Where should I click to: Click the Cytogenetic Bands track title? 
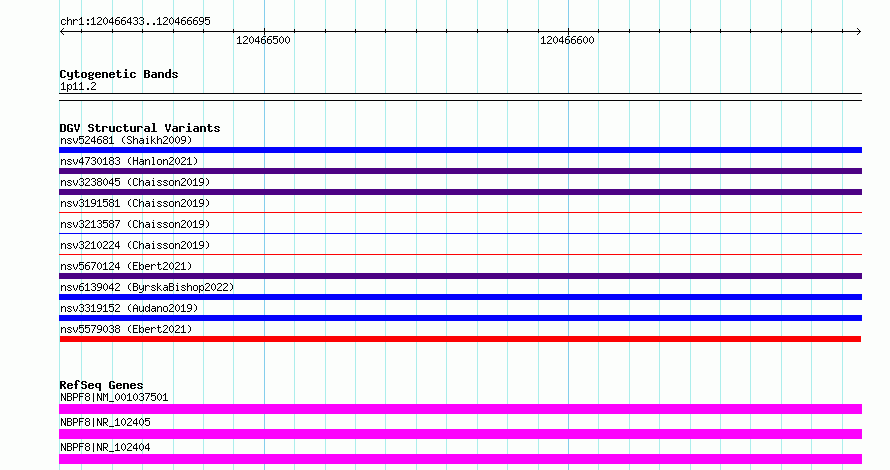[119, 74]
